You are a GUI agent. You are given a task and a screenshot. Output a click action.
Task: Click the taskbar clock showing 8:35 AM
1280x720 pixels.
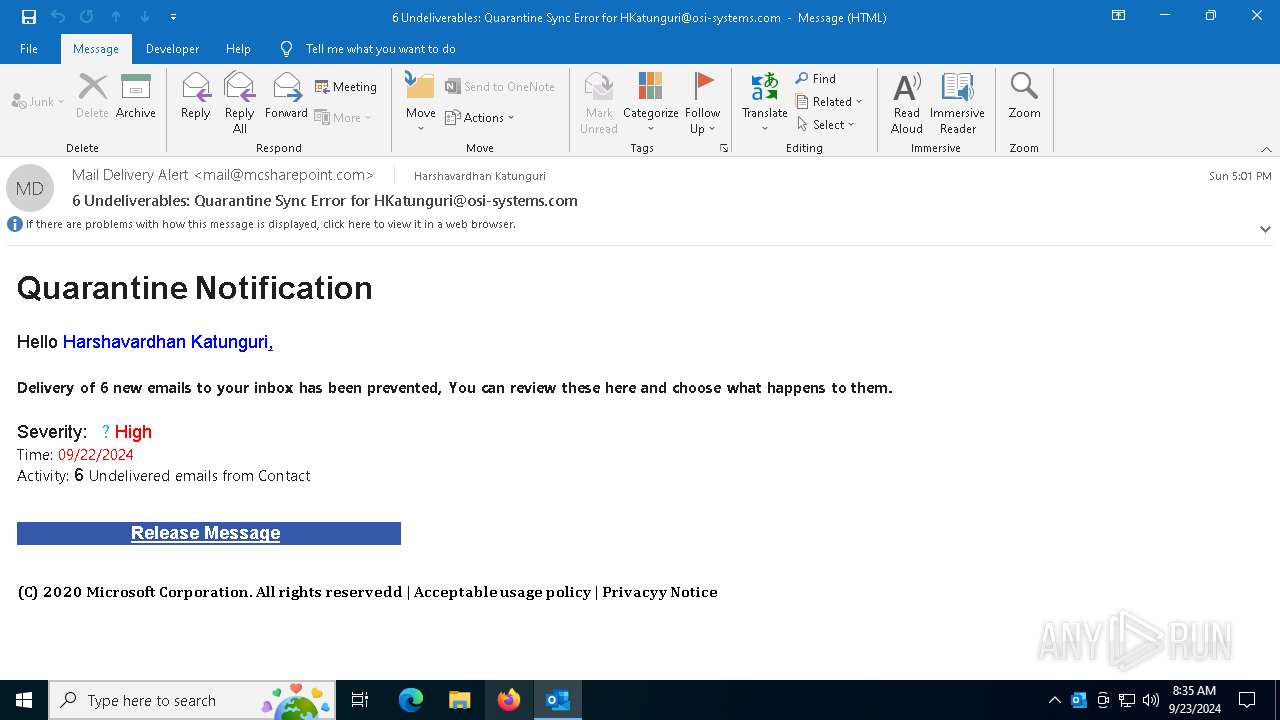[1194, 700]
